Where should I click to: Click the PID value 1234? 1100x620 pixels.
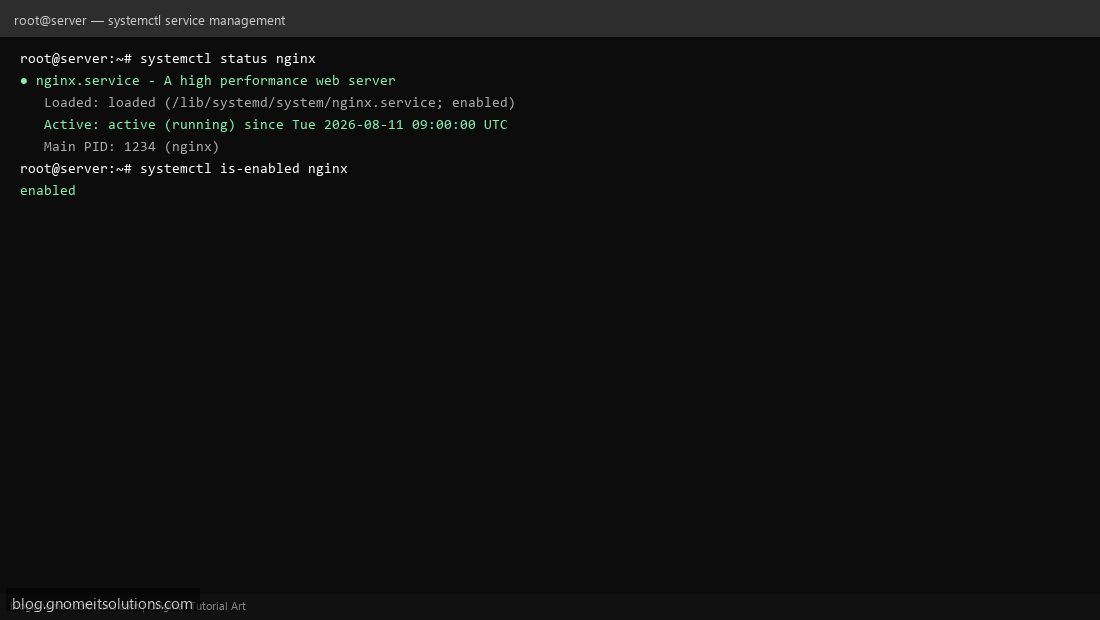(140, 147)
